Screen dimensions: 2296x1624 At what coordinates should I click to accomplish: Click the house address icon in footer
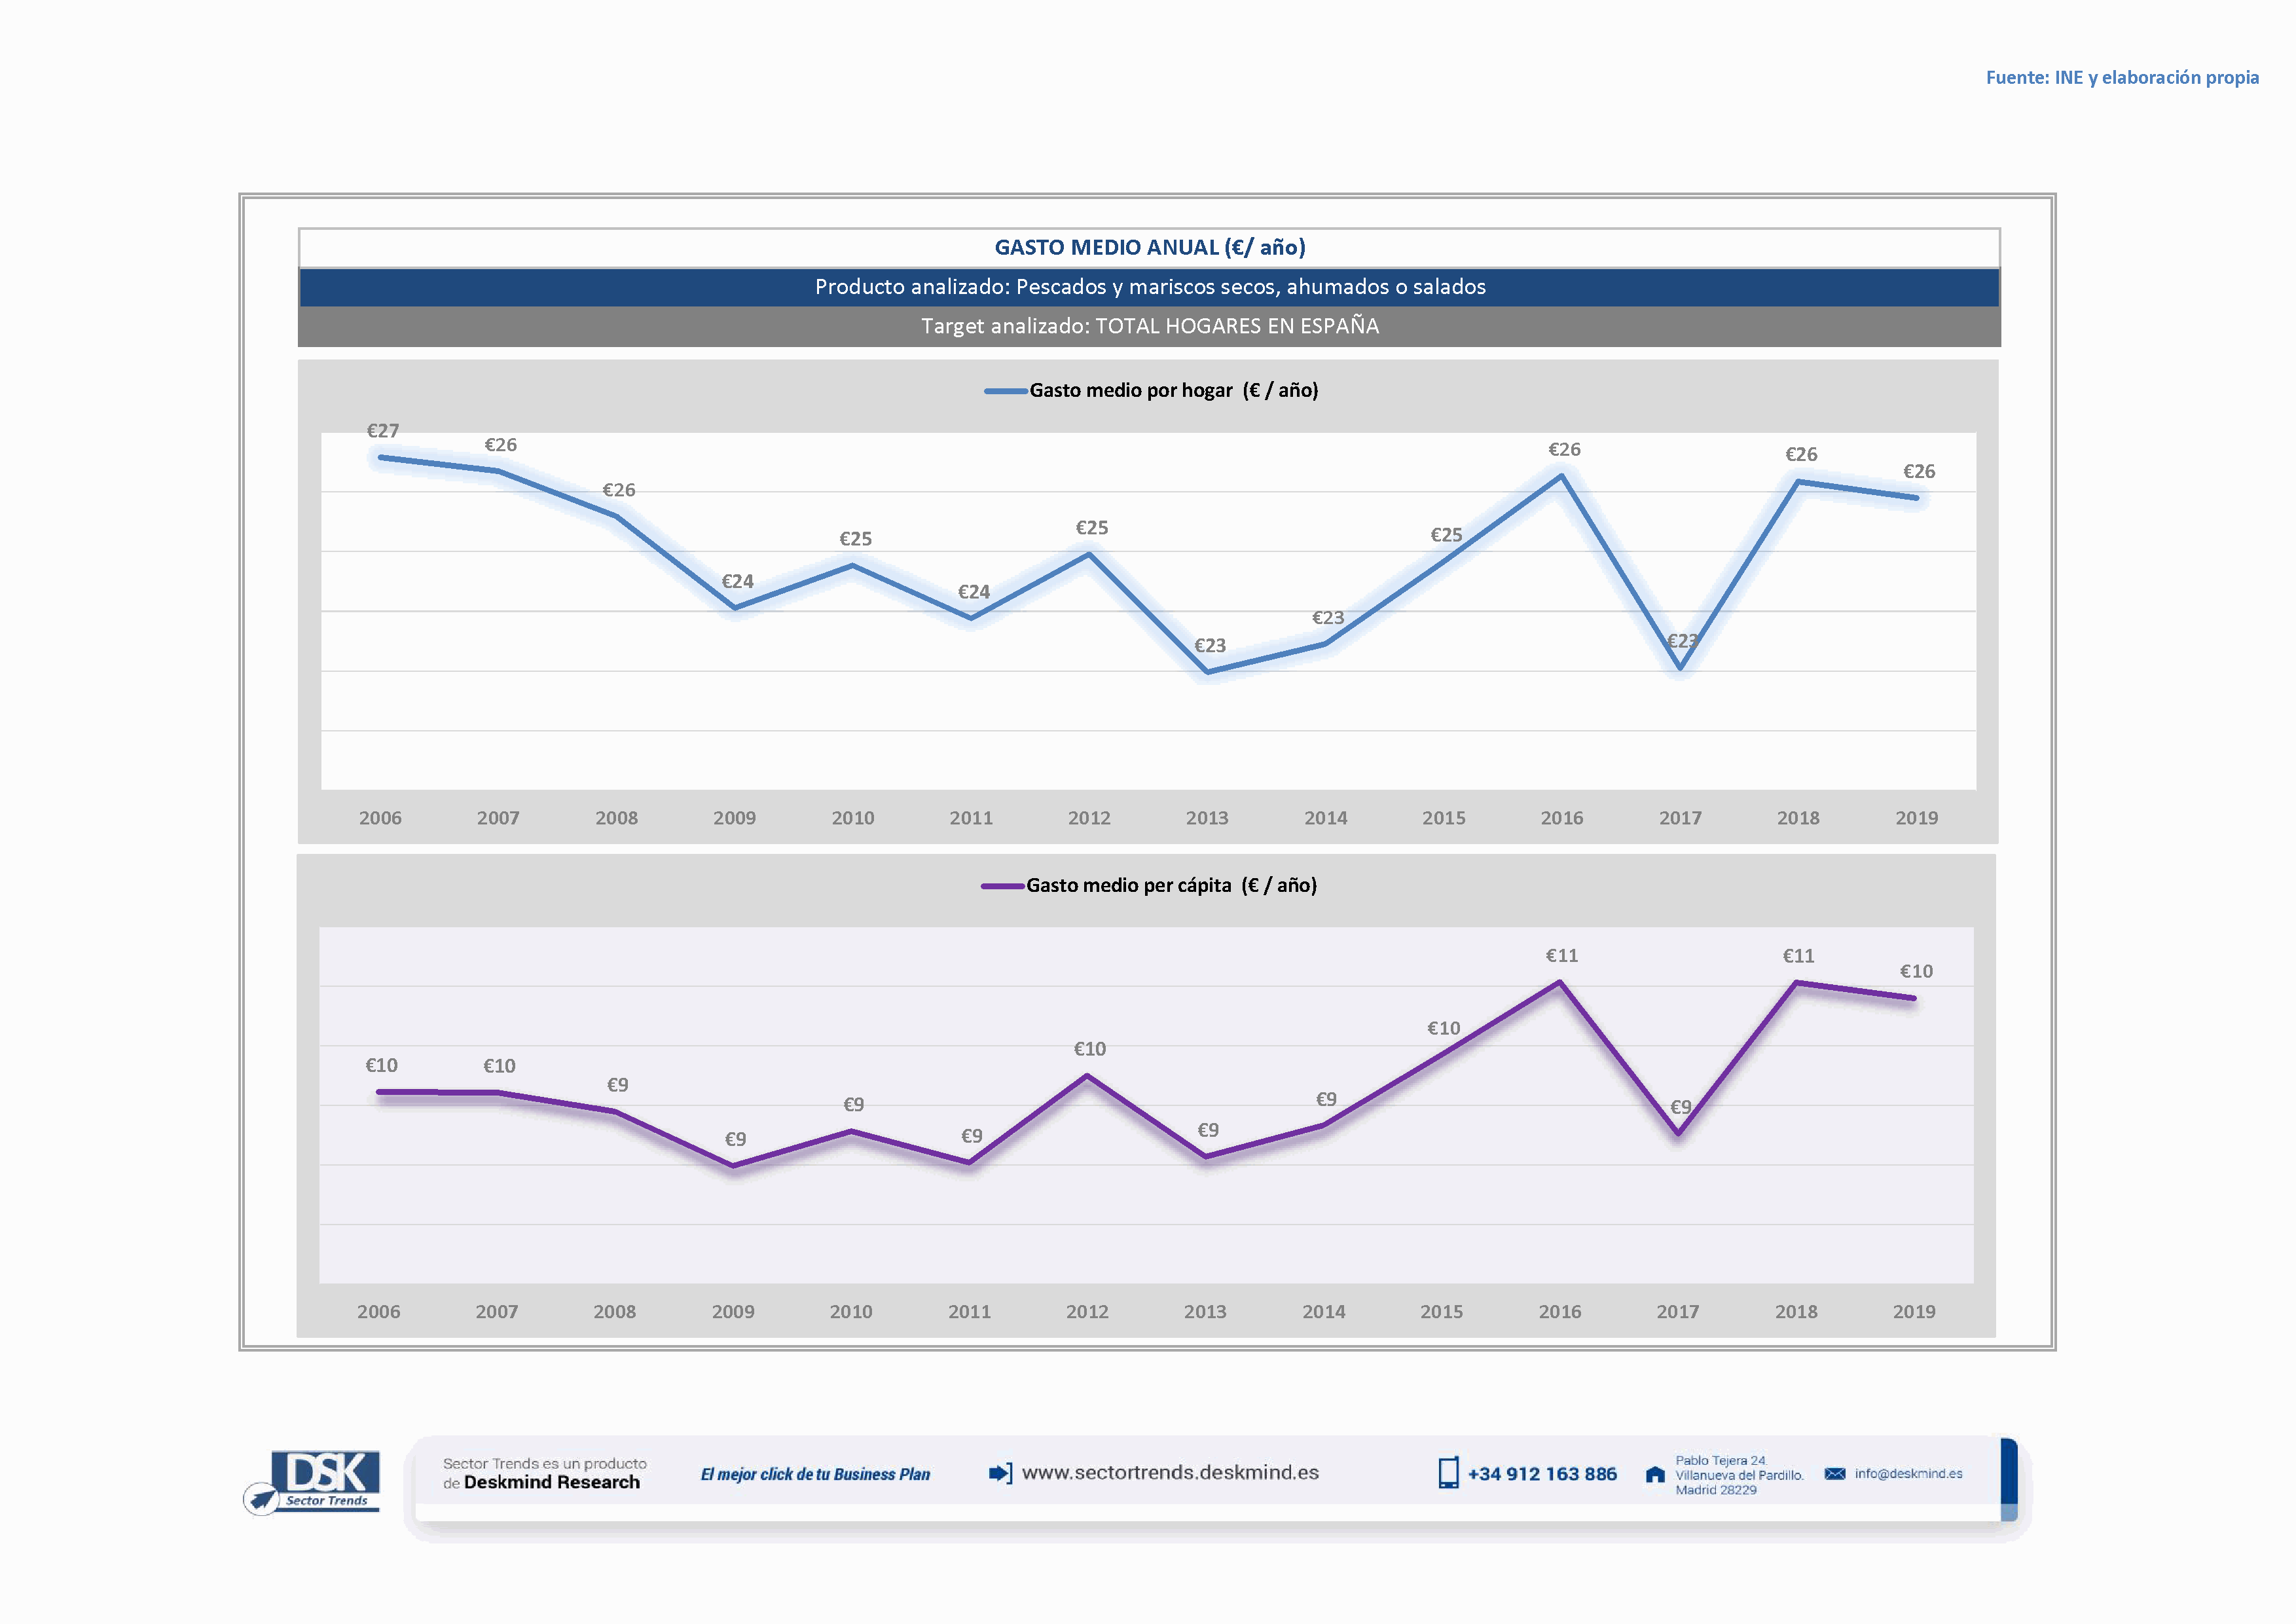[x=1655, y=1474]
